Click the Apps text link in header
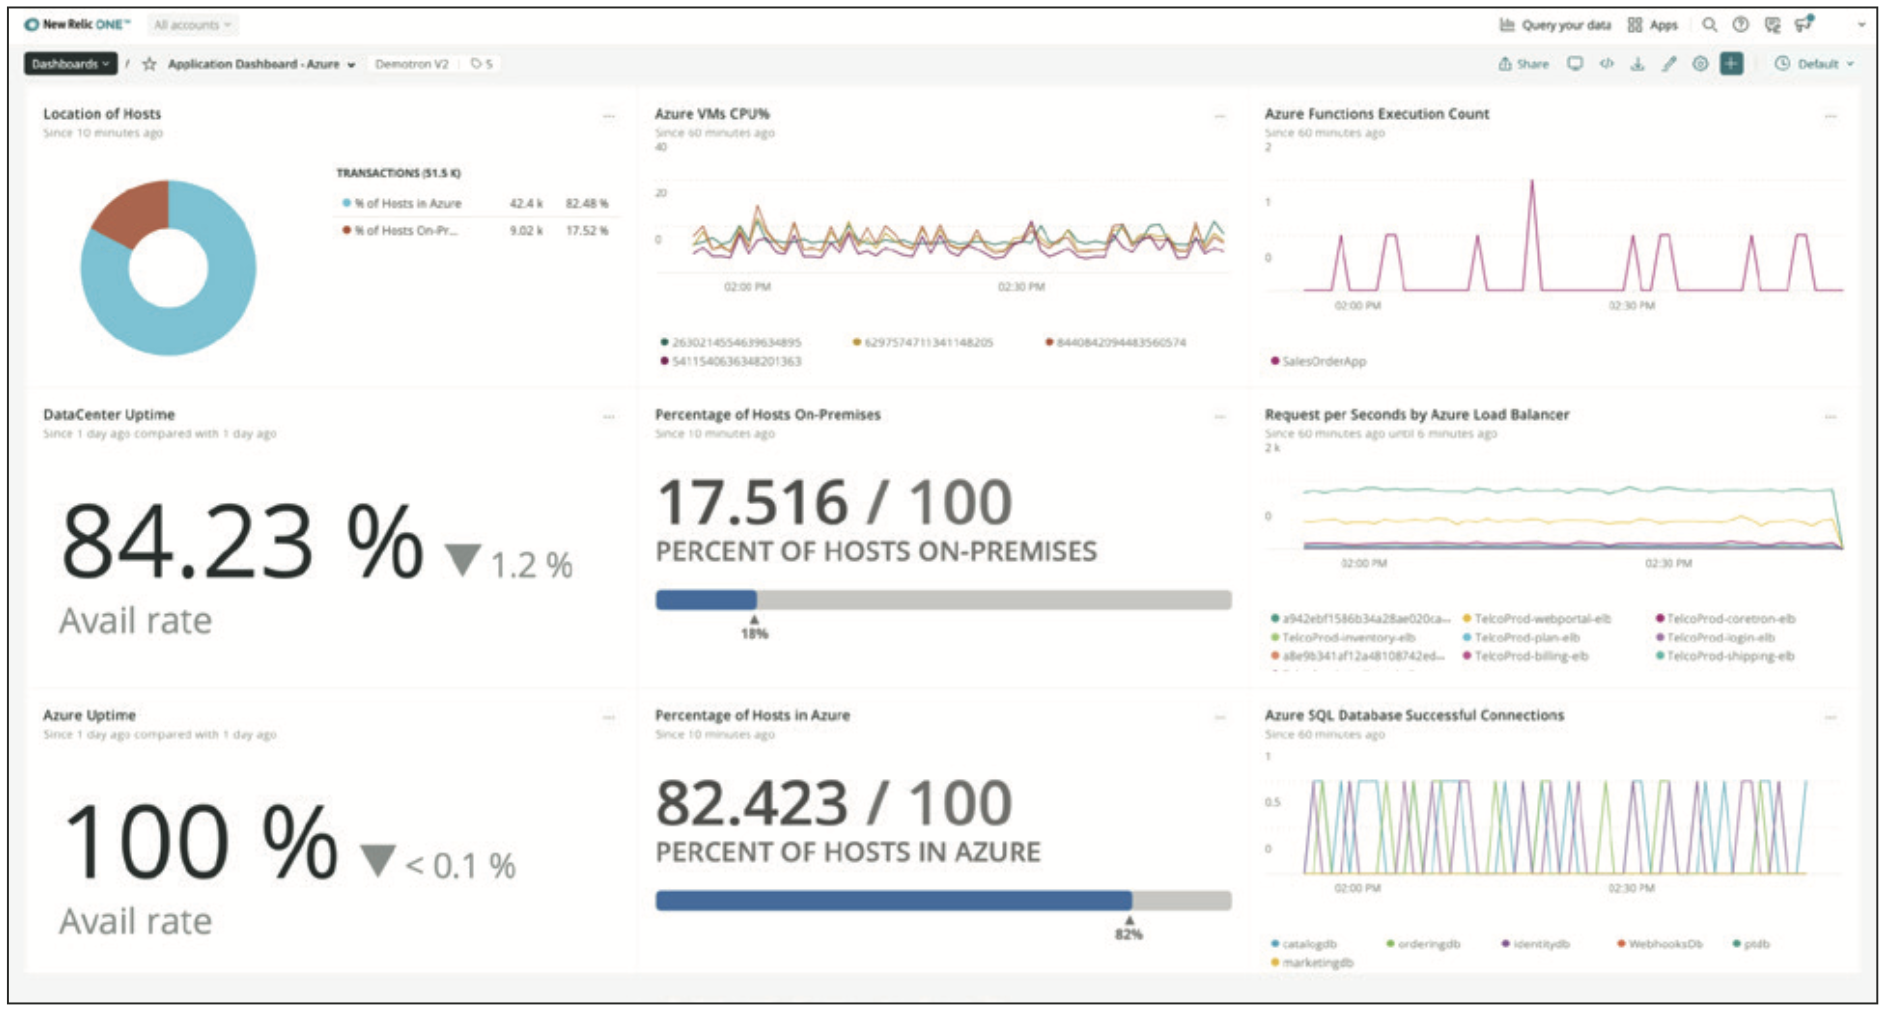Viewport: 1888px width, 1014px height. 1663,25
